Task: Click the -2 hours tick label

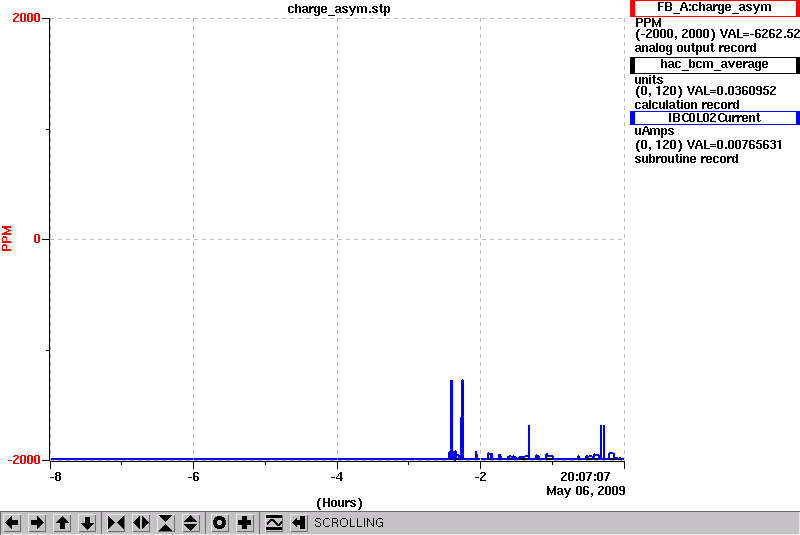Action: [480, 477]
